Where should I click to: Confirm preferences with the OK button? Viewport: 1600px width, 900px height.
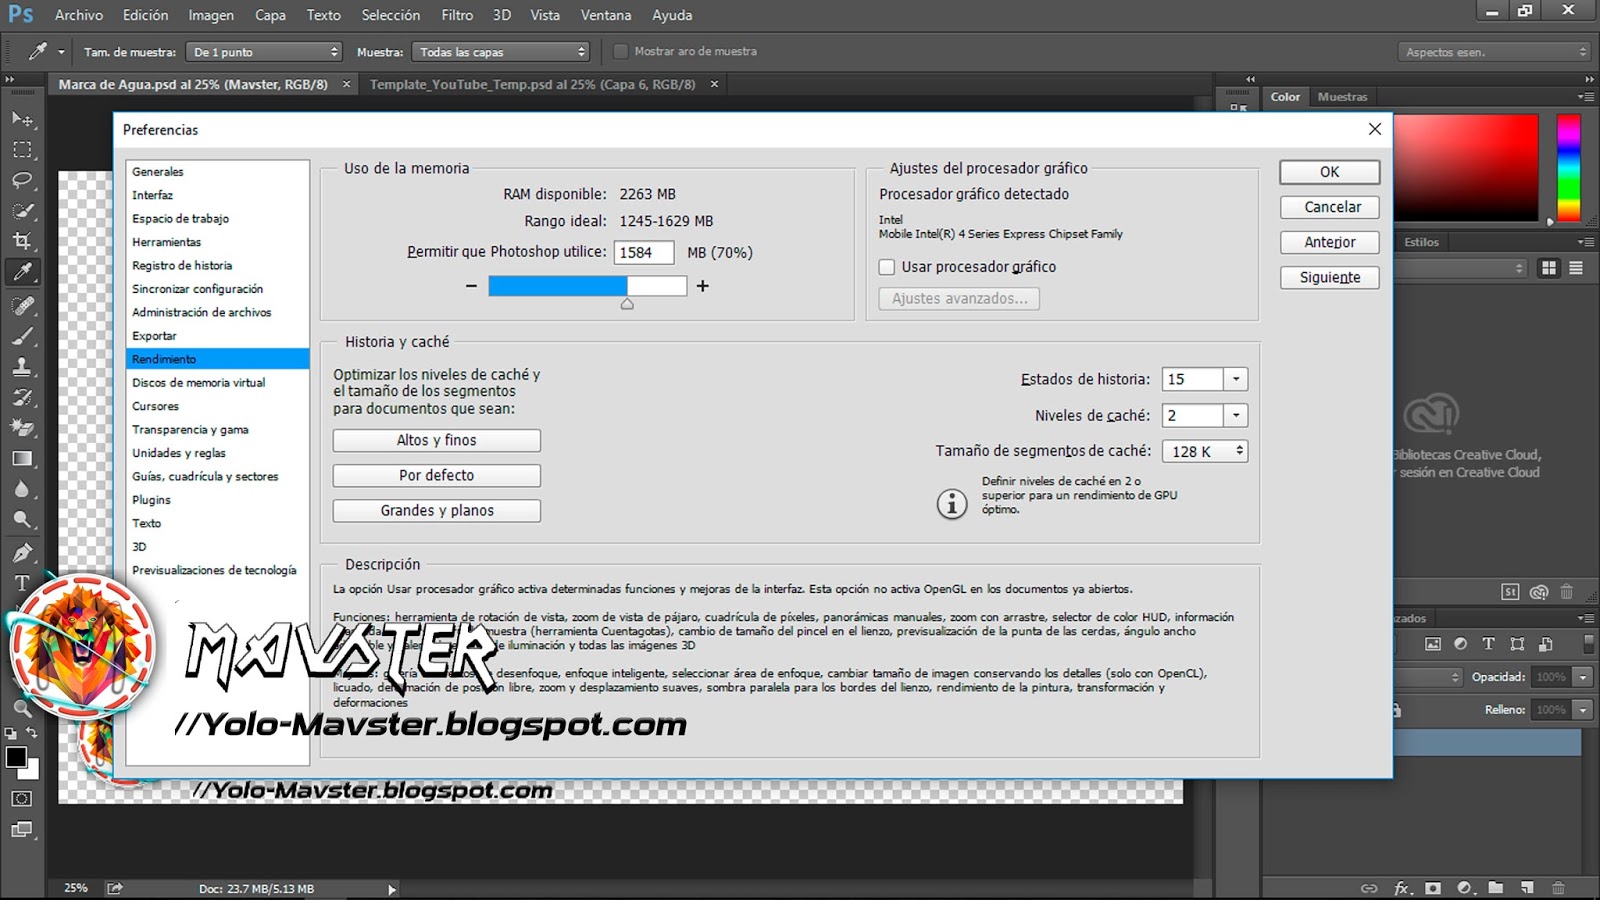pyautogui.click(x=1330, y=172)
